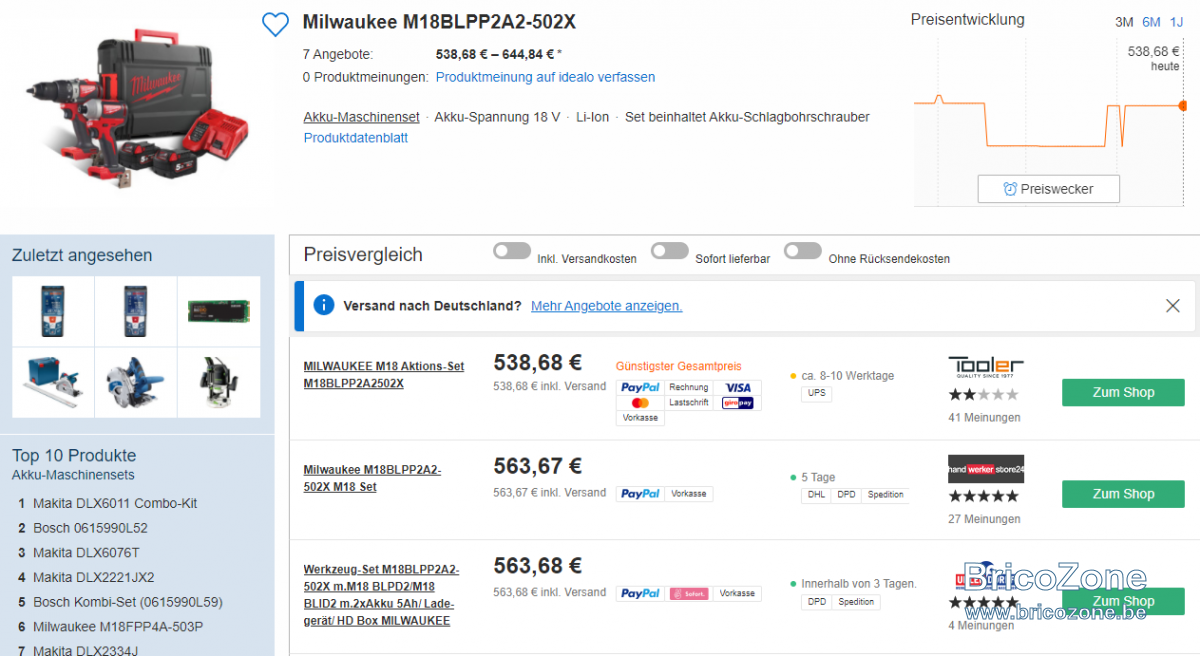
Task: Open Makita DLX6011 Combo-Kit in Top 10
Action: [x=115, y=503]
